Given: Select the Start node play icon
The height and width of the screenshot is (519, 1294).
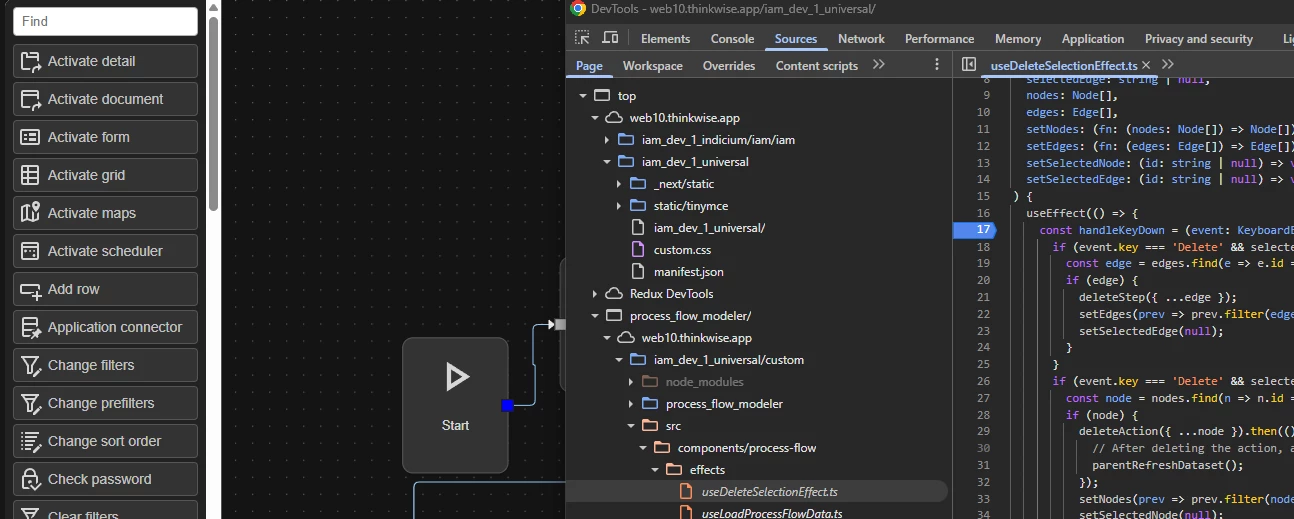Looking at the screenshot, I should tap(456, 377).
